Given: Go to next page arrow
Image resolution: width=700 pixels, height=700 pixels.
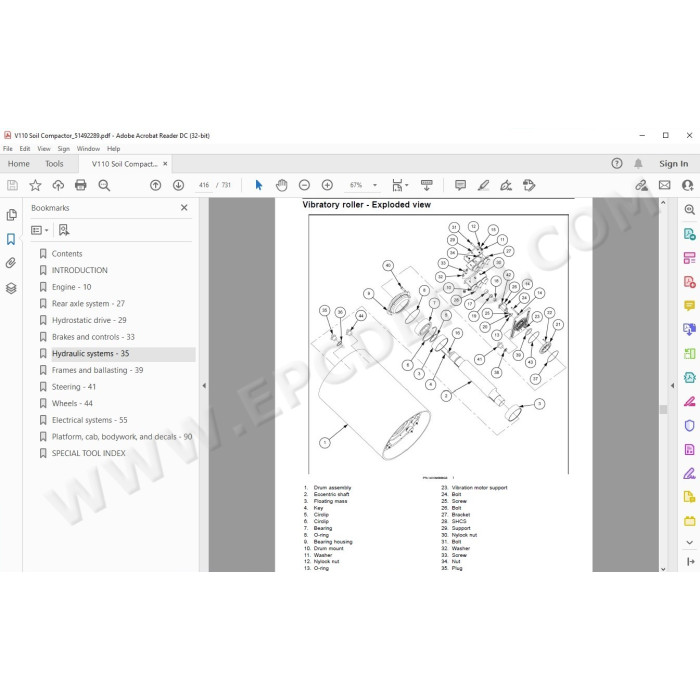Looking at the screenshot, I should click(x=179, y=185).
